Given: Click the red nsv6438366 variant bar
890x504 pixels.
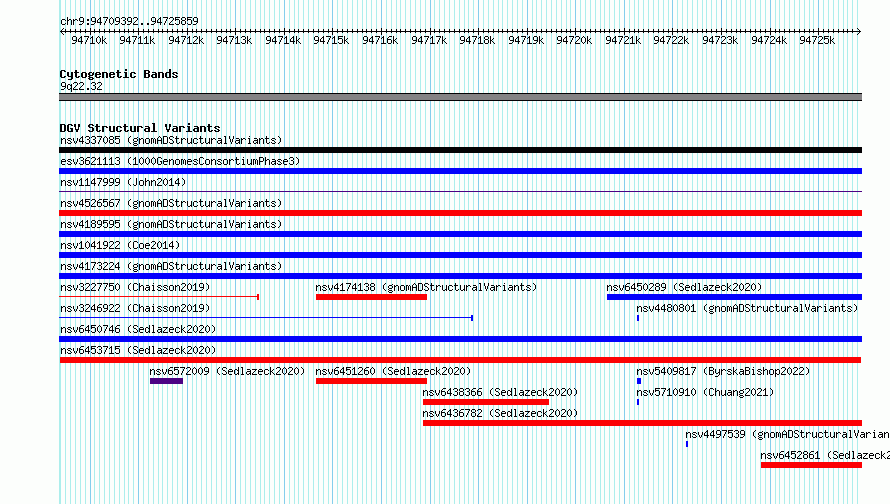Looking at the screenshot, I should (486, 402).
